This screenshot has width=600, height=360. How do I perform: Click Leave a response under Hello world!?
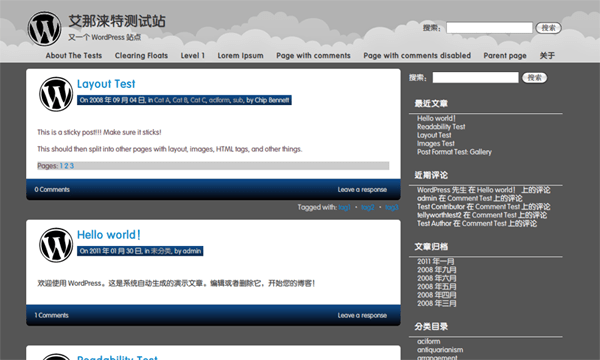tap(362, 315)
